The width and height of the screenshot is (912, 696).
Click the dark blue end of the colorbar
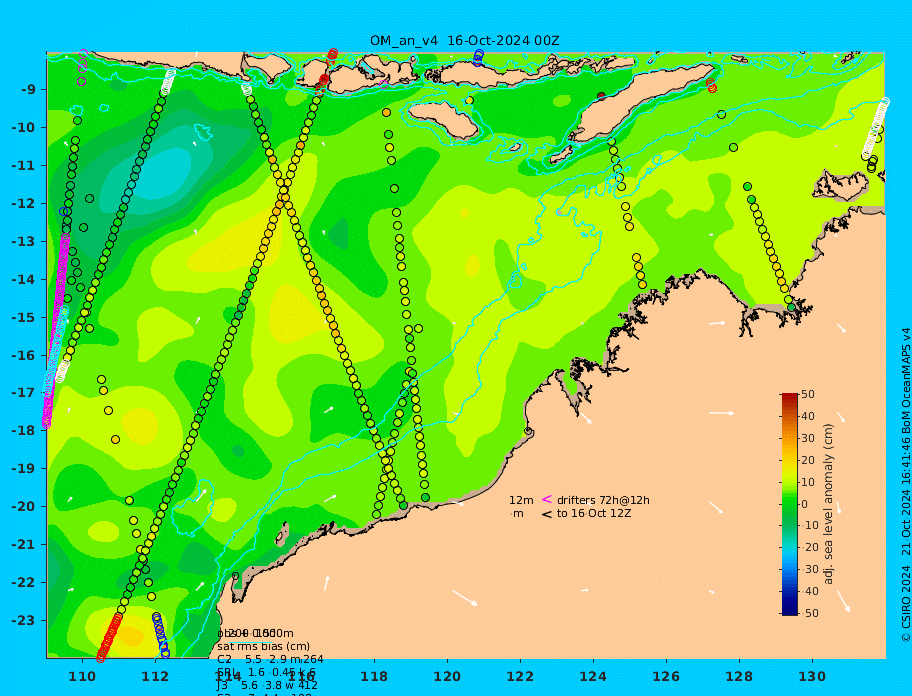pyautogui.click(x=790, y=609)
